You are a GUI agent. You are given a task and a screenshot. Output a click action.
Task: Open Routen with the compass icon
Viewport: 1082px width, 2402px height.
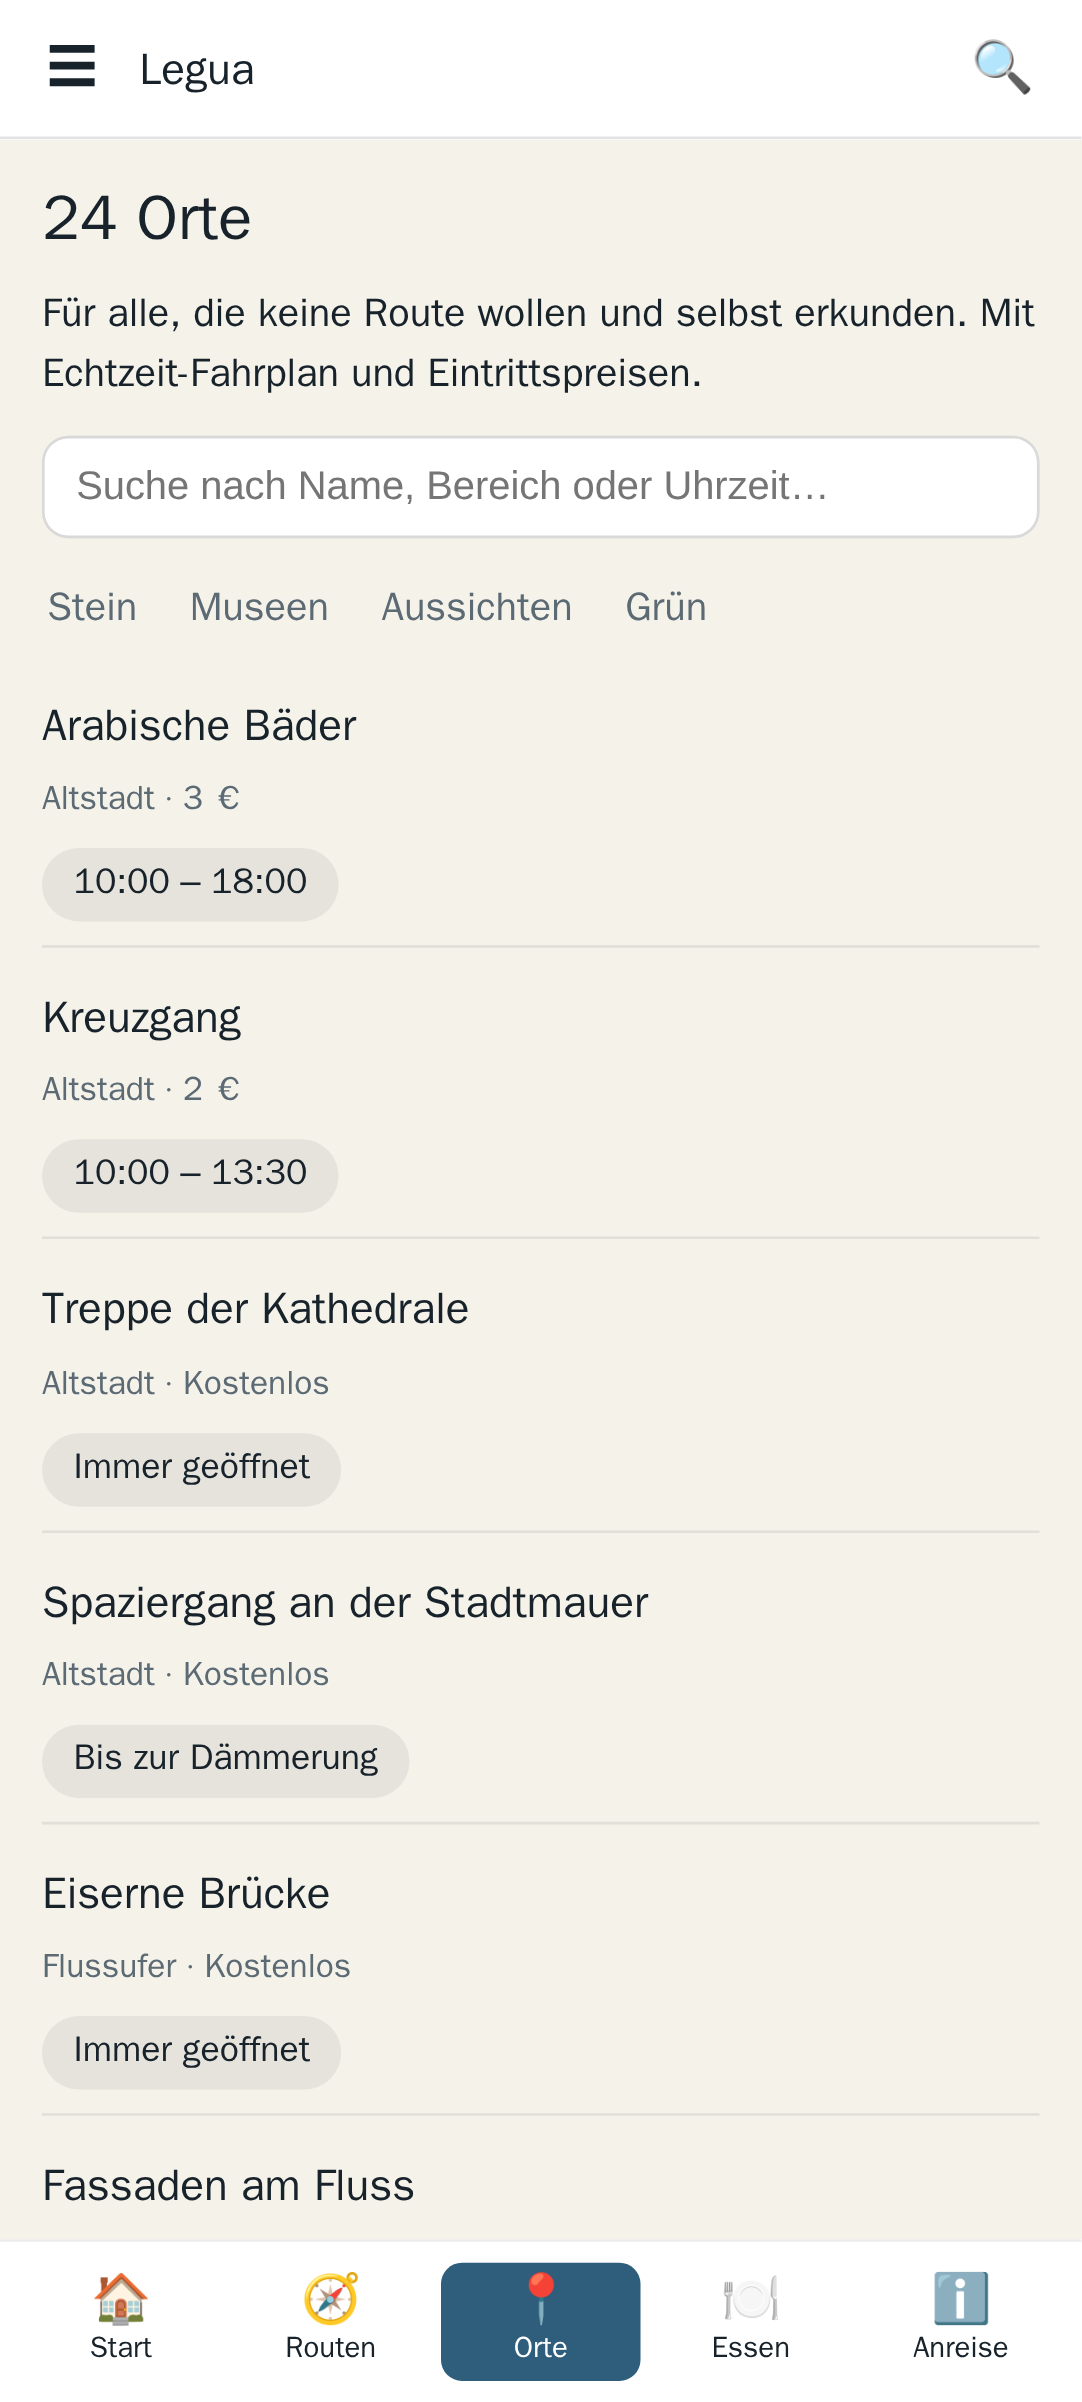331,2321
